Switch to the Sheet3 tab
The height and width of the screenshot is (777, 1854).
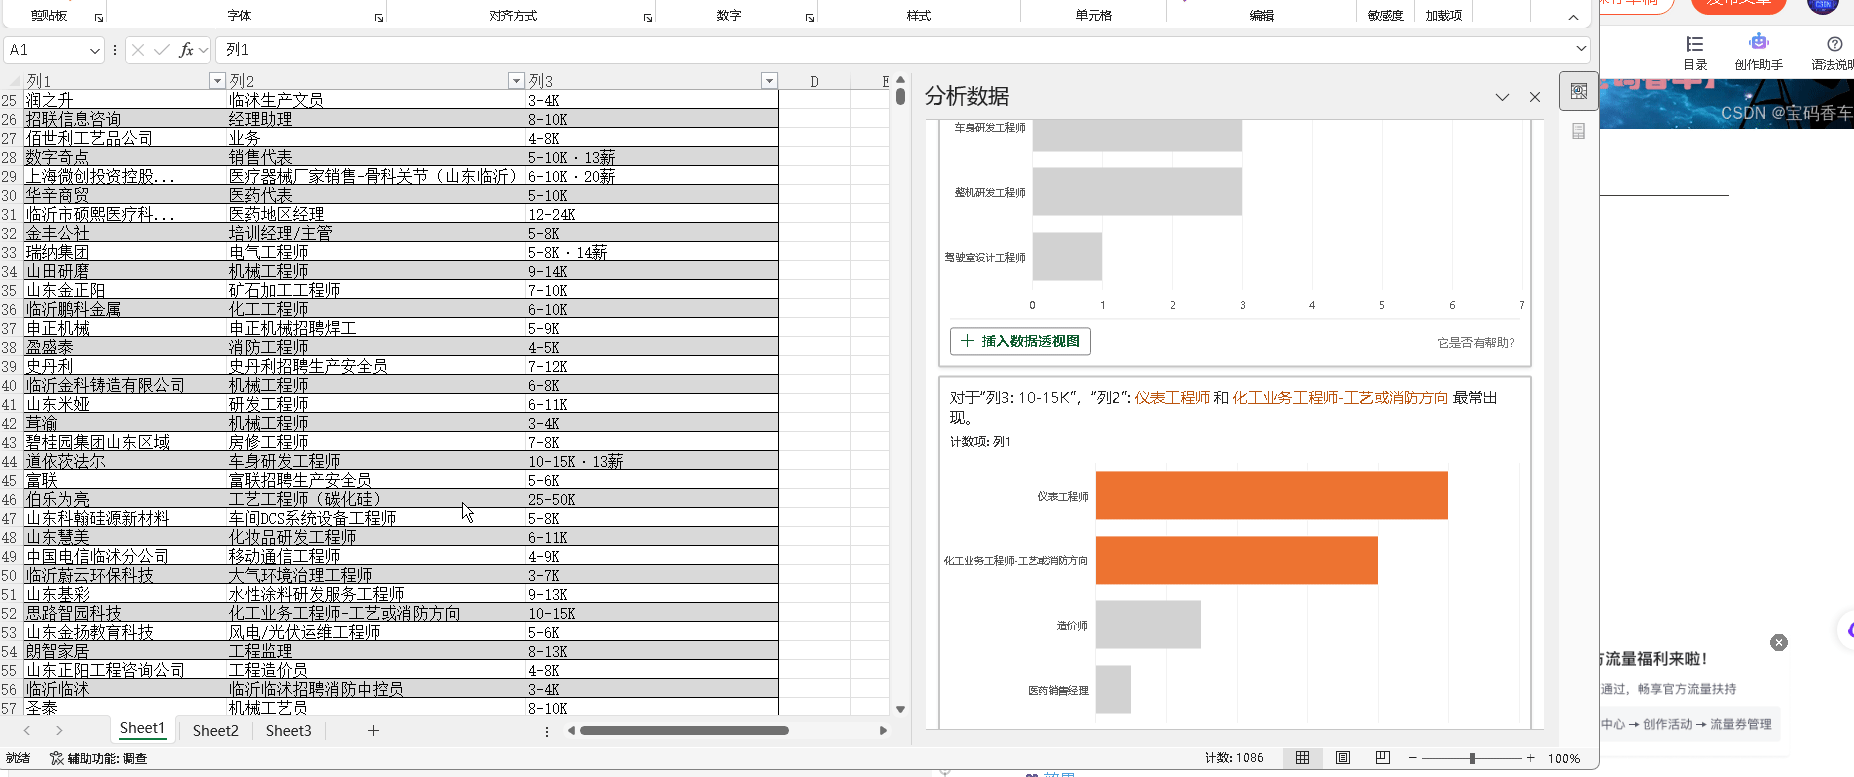289,731
